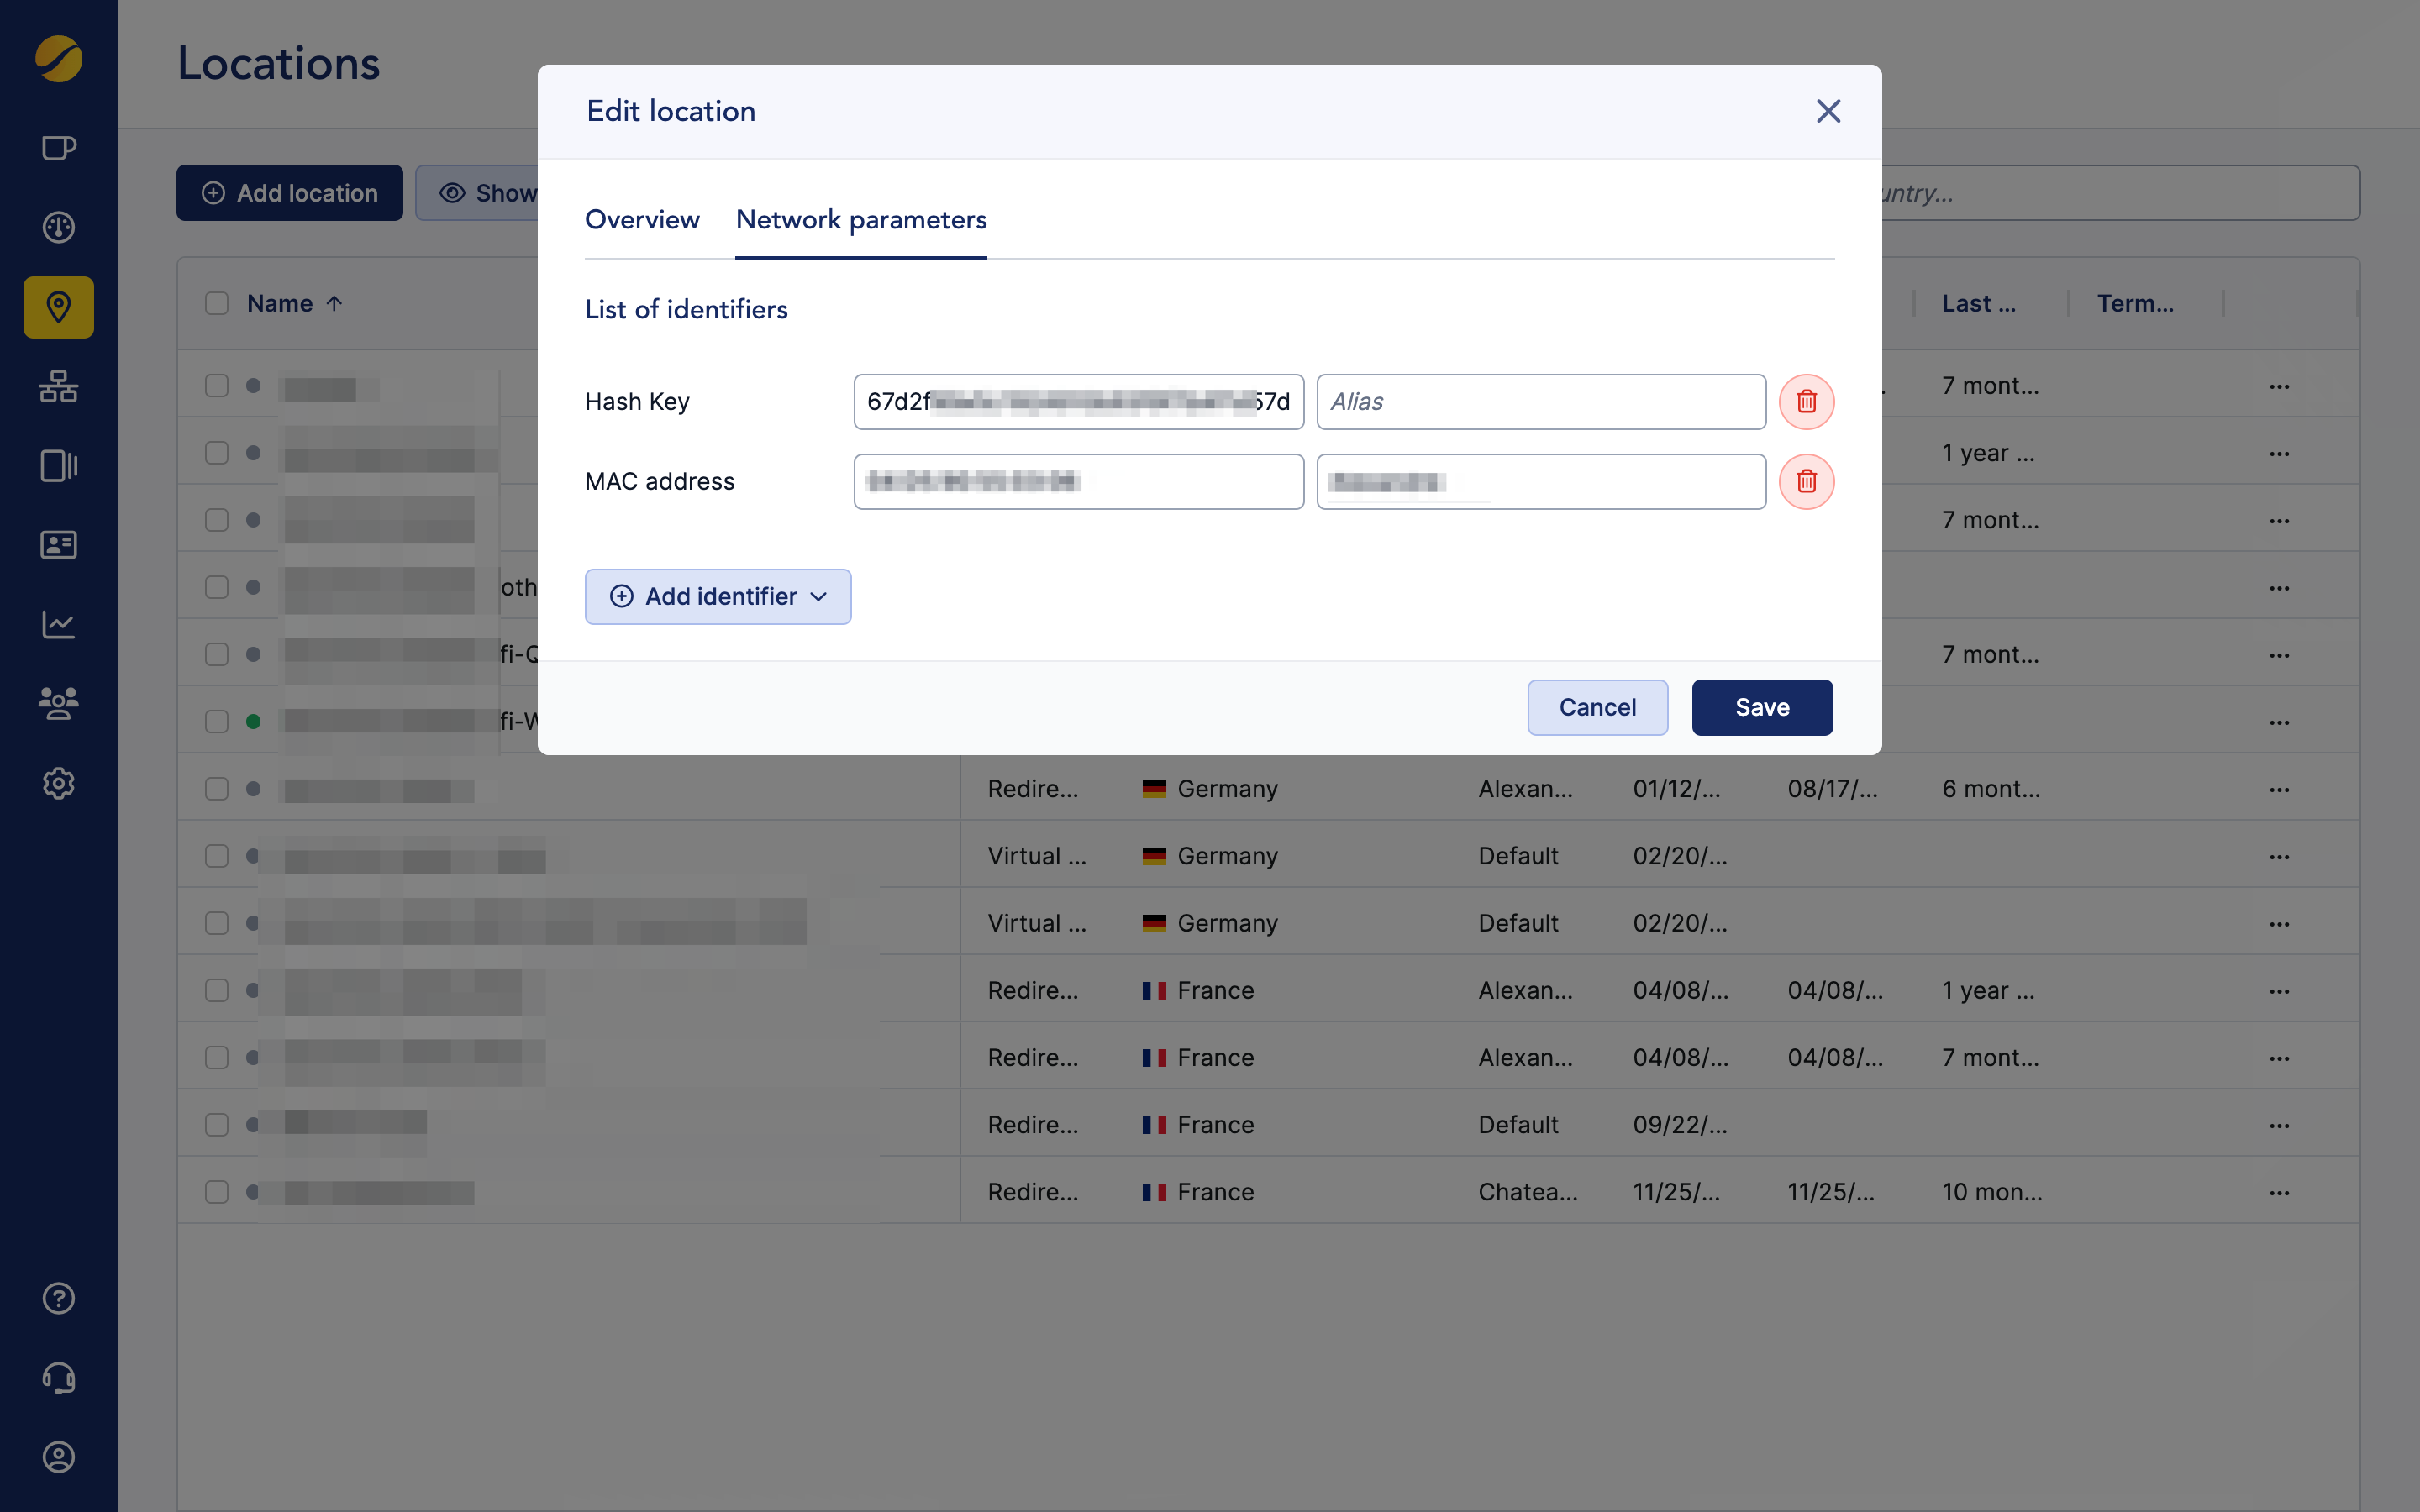The height and width of the screenshot is (1512, 2420).
Task: Open row menu for Chatea... France location
Action: click(2279, 1192)
